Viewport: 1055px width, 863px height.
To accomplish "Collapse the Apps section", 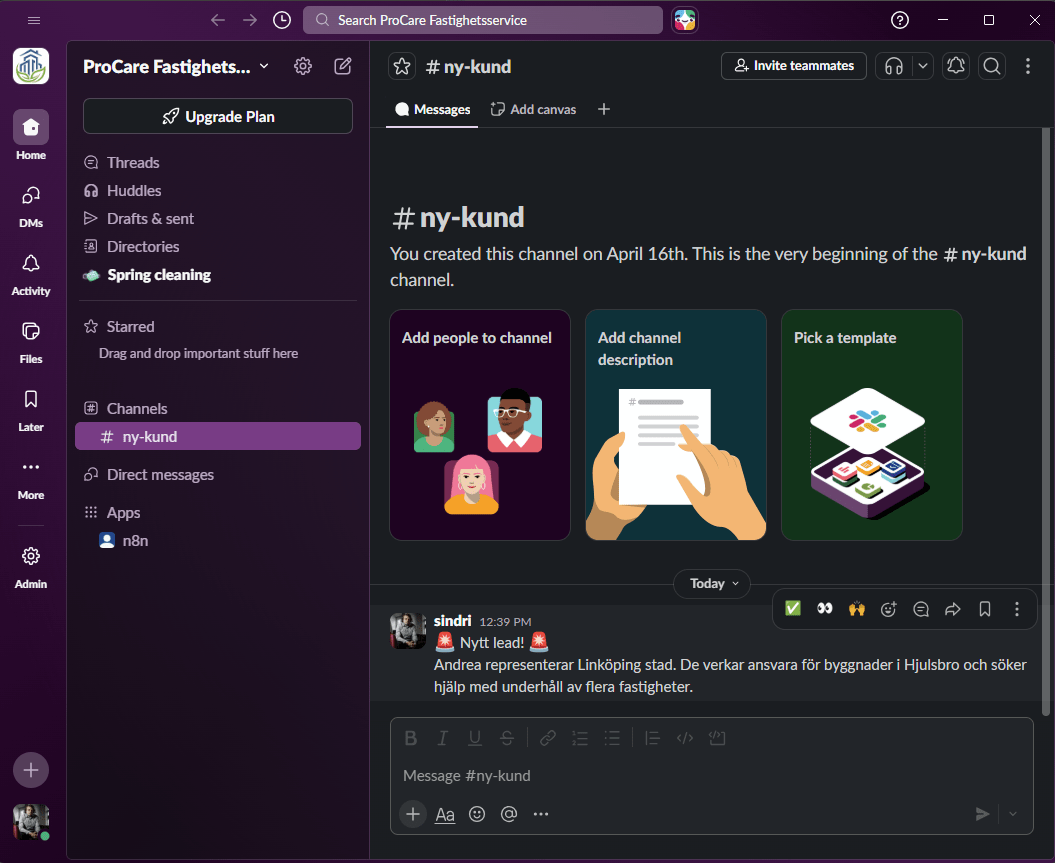I will point(123,512).
